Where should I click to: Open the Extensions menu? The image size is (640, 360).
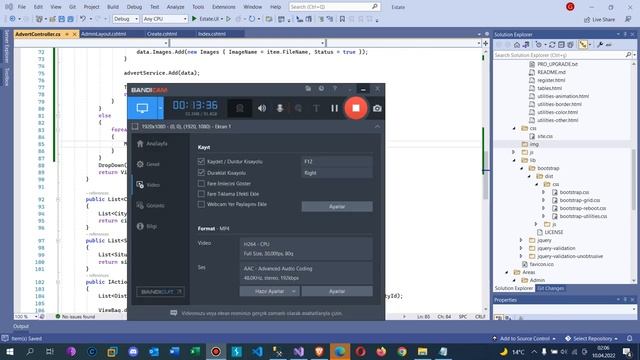(x=224, y=7)
